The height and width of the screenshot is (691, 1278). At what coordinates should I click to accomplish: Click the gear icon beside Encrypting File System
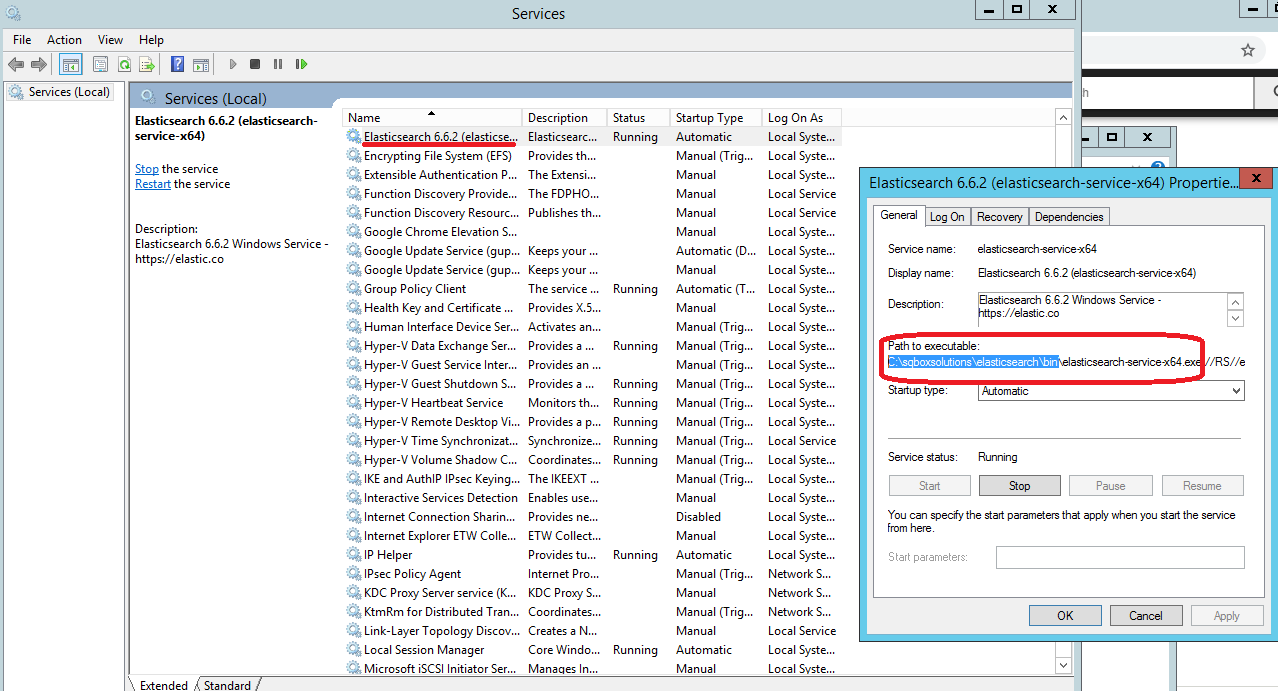click(354, 155)
